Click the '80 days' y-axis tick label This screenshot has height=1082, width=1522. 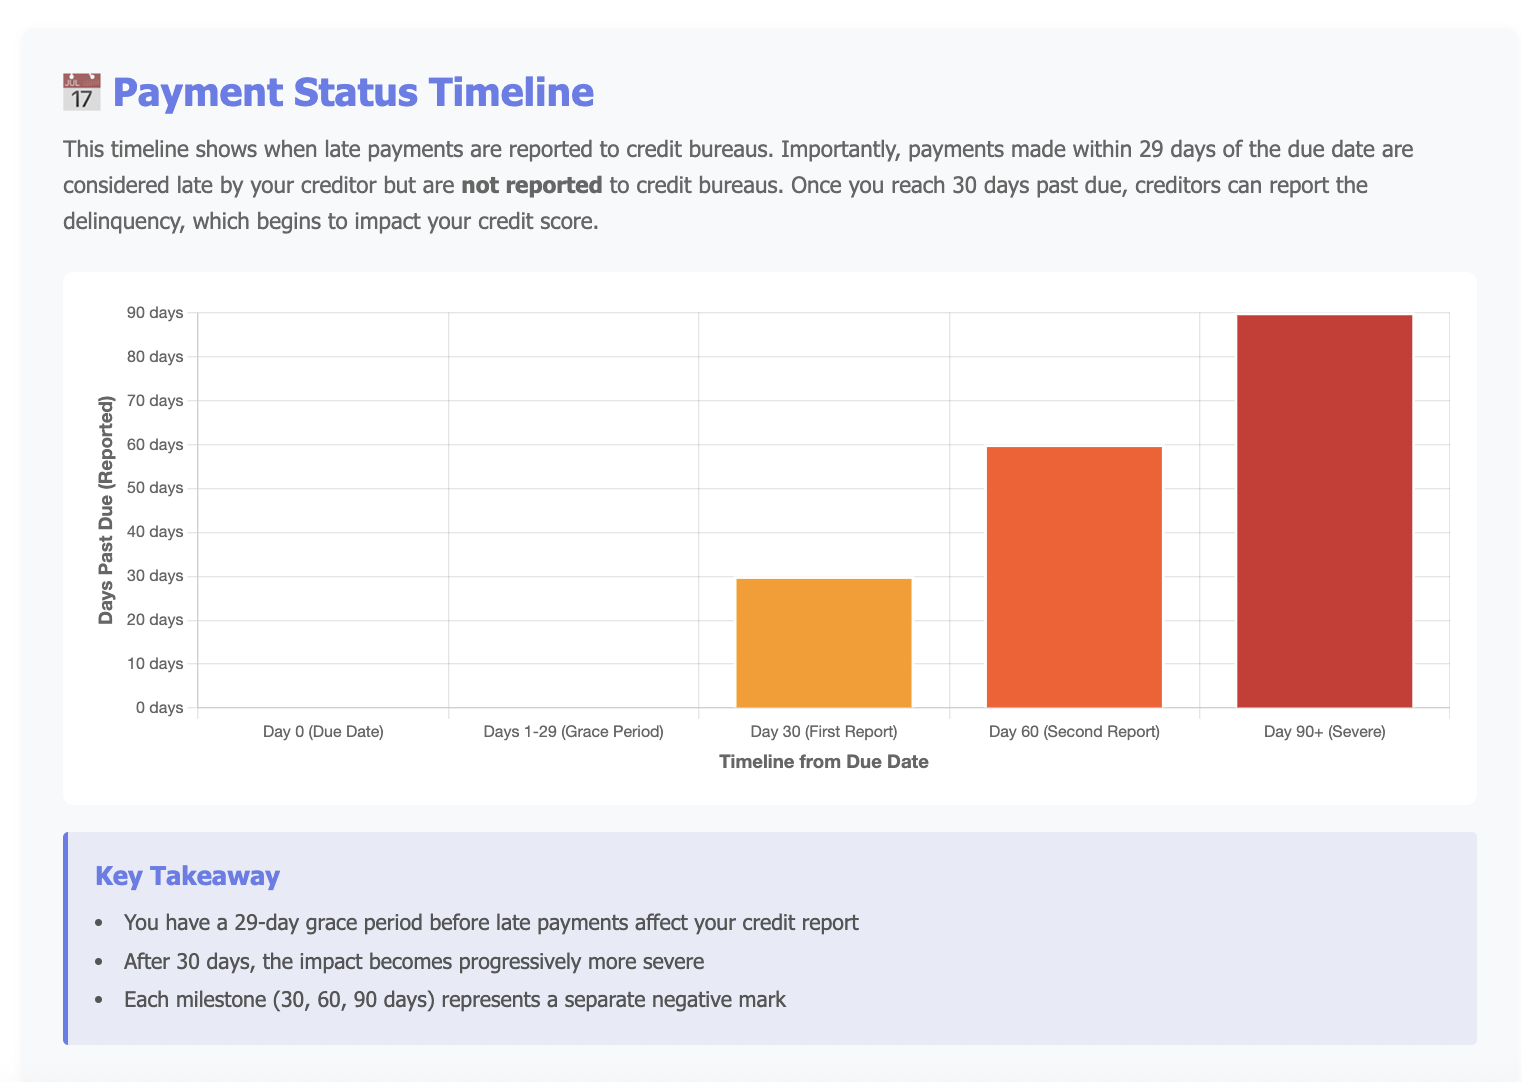(155, 357)
